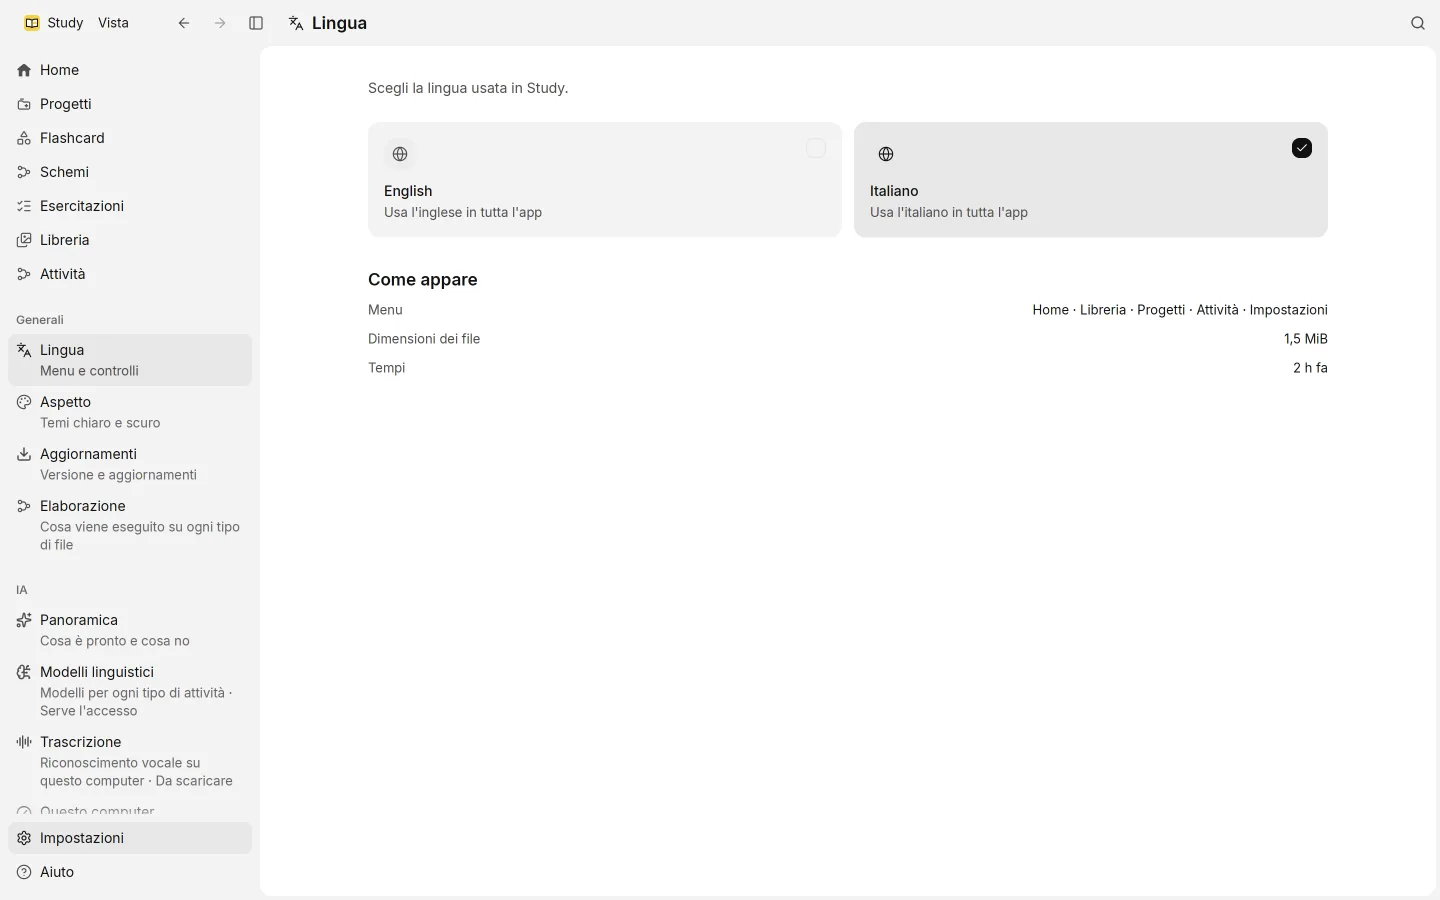Screen dimensions: 1440x900
Task: Select Lingua settings entry
Action: pos(130,360)
